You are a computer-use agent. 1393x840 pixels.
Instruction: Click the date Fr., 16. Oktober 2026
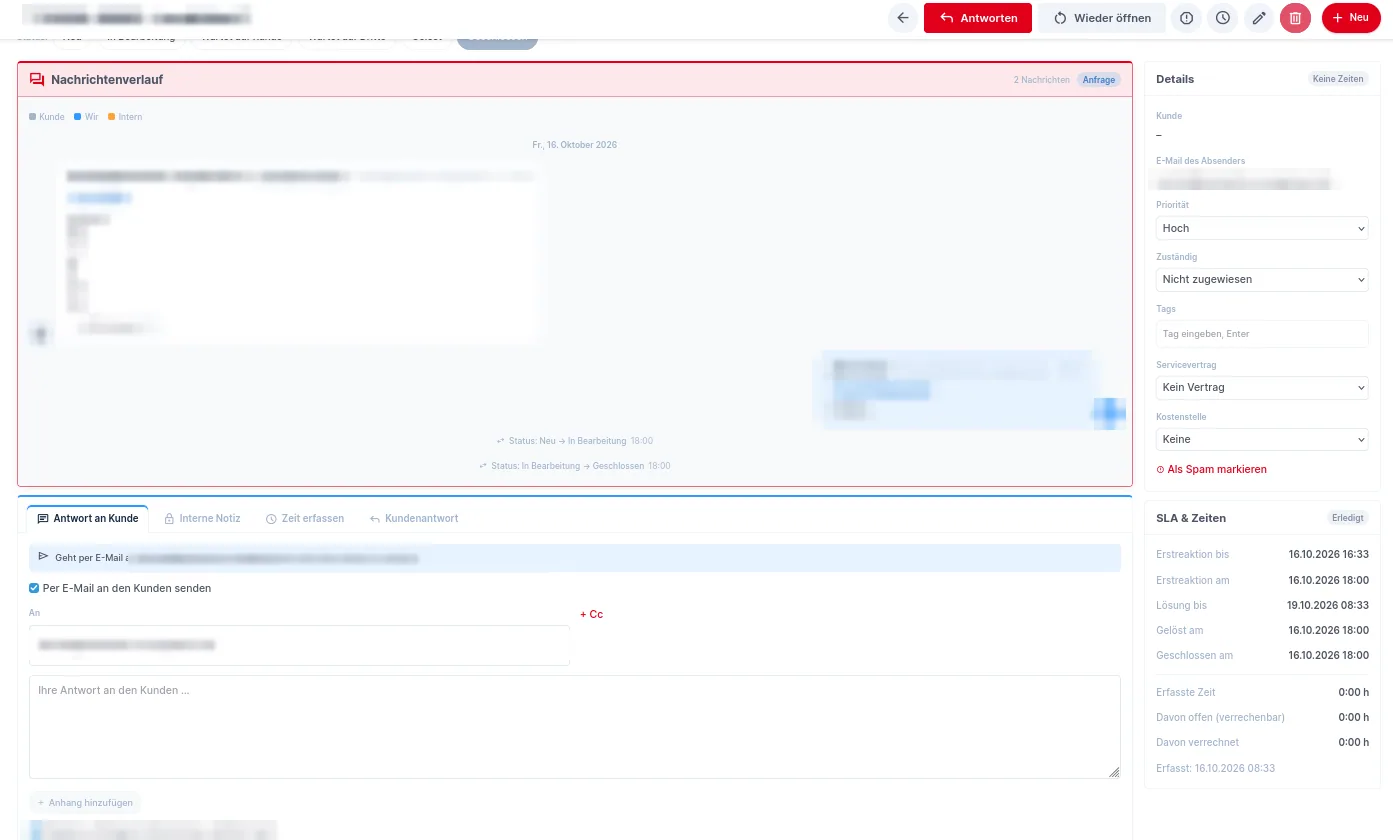tap(574, 145)
